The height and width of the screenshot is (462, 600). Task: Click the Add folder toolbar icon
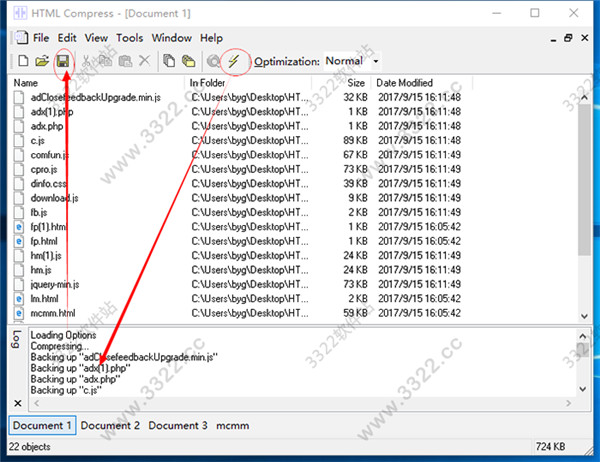[188, 61]
